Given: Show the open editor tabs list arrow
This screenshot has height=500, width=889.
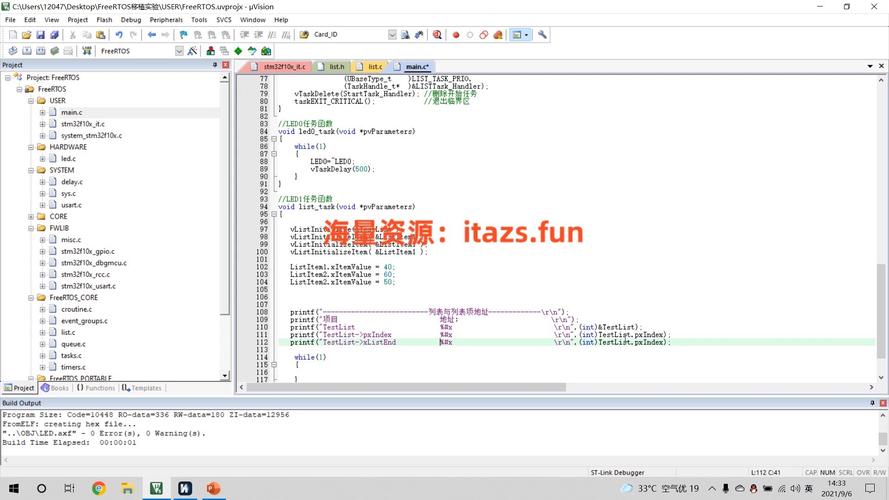Looking at the screenshot, I should point(870,66).
